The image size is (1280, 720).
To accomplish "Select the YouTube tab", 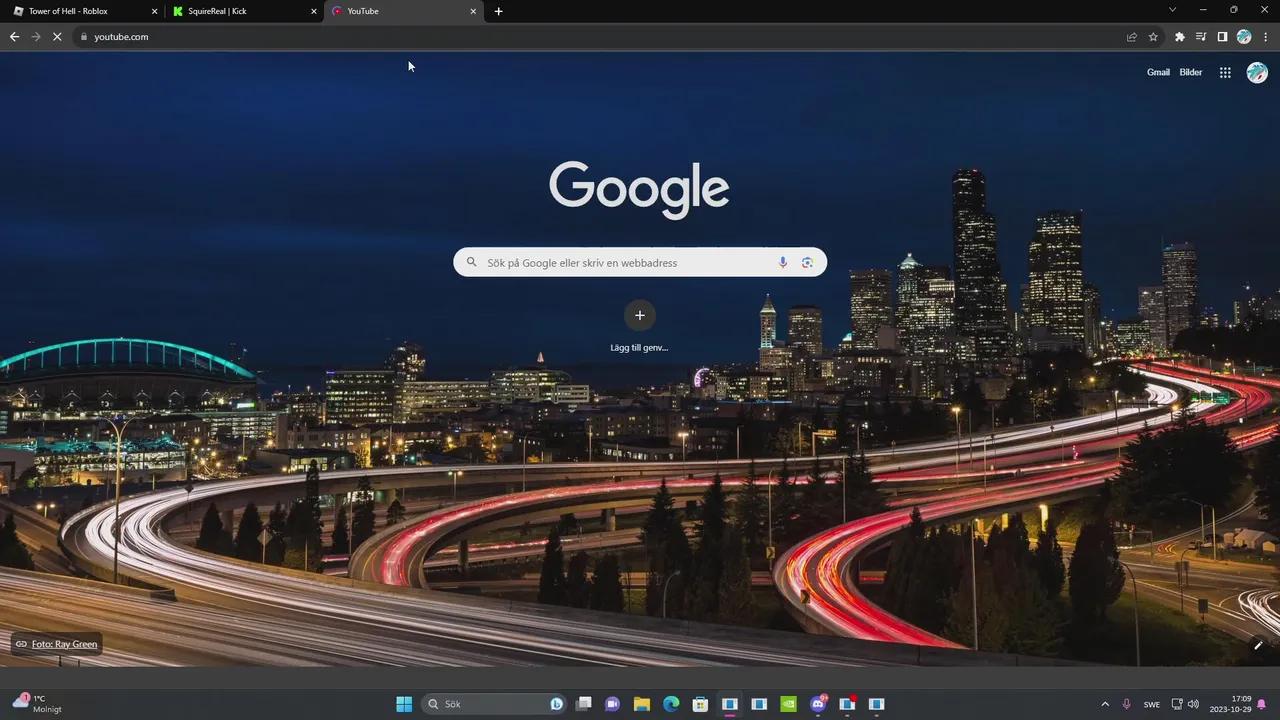I will pos(403,11).
